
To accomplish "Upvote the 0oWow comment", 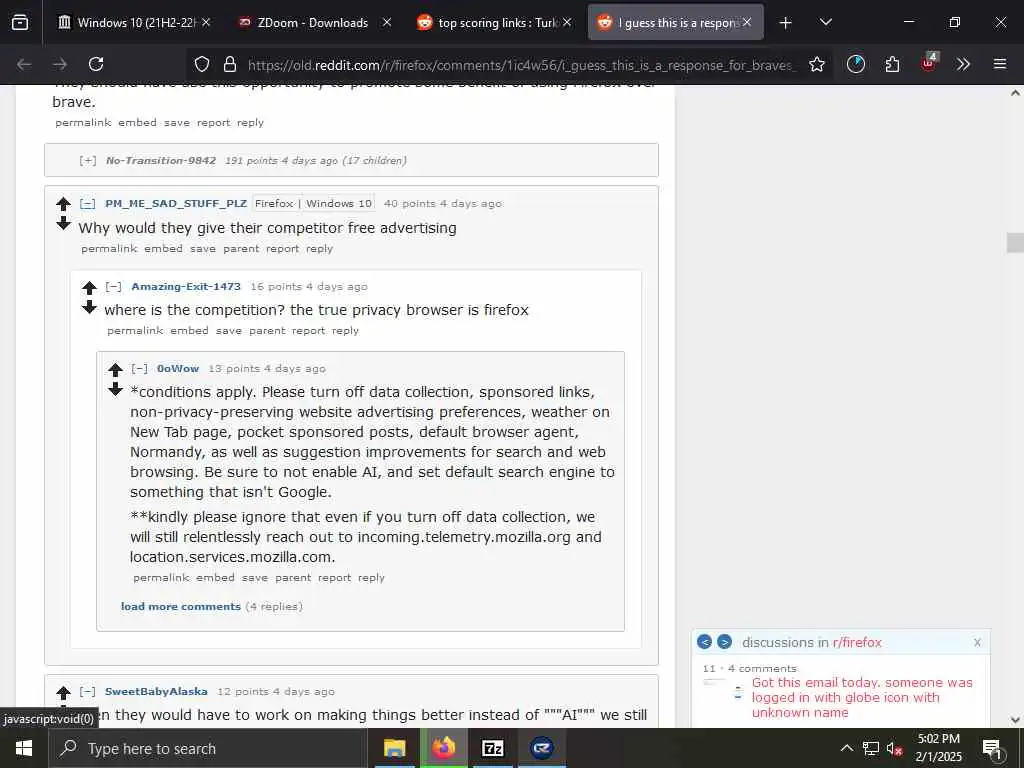I will (x=116, y=370).
